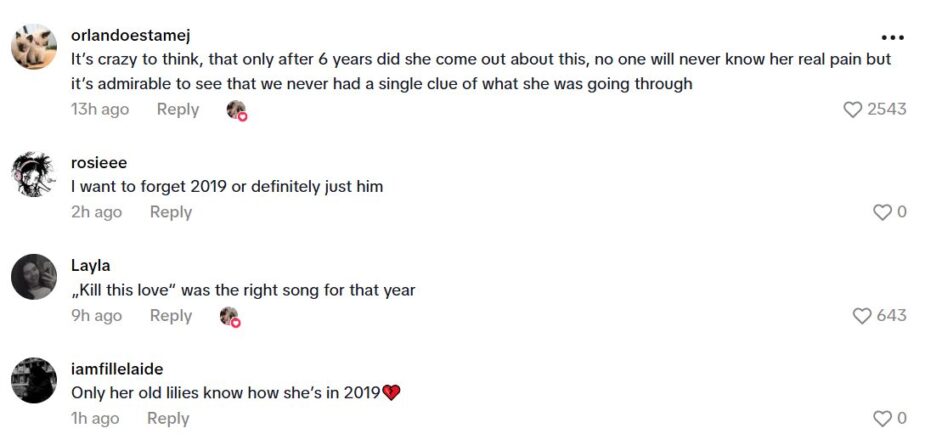
Task: Click the 2543 like count
Action: point(886,109)
